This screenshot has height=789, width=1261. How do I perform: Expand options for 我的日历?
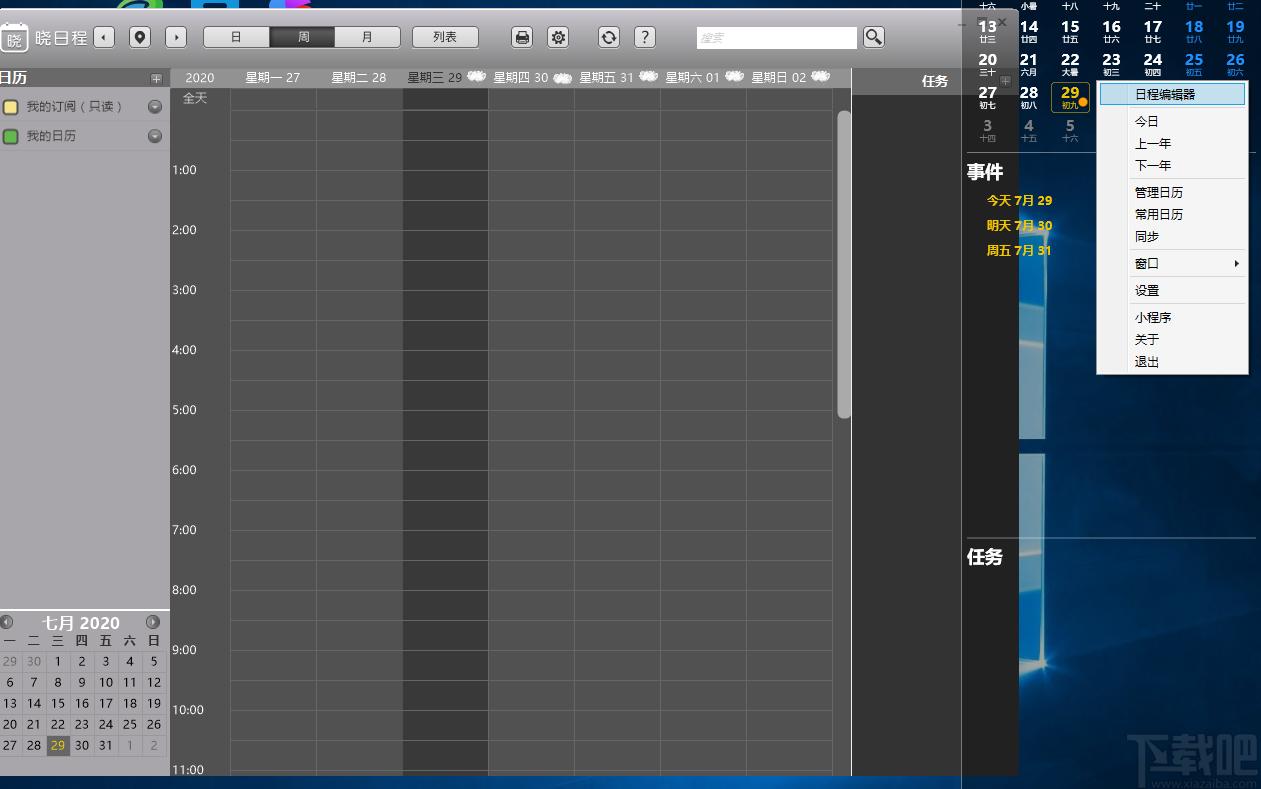(x=155, y=136)
